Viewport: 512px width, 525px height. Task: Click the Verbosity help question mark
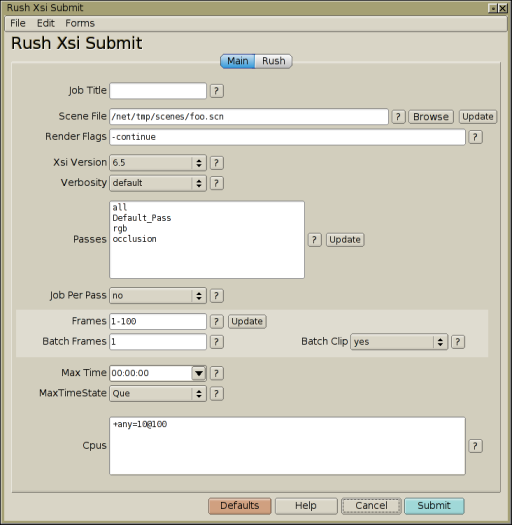(x=217, y=183)
